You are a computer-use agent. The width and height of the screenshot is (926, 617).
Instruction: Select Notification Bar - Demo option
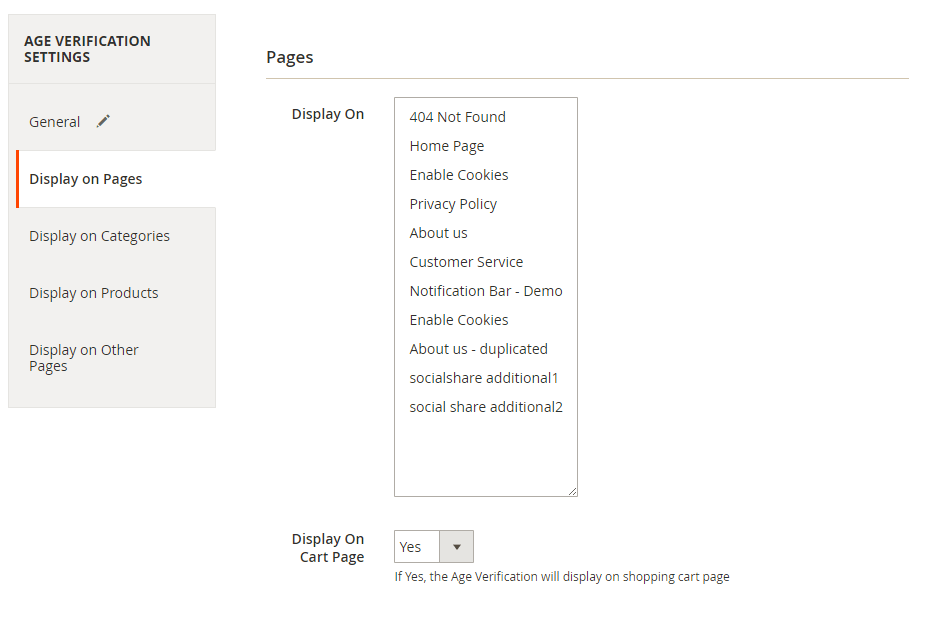pos(485,291)
